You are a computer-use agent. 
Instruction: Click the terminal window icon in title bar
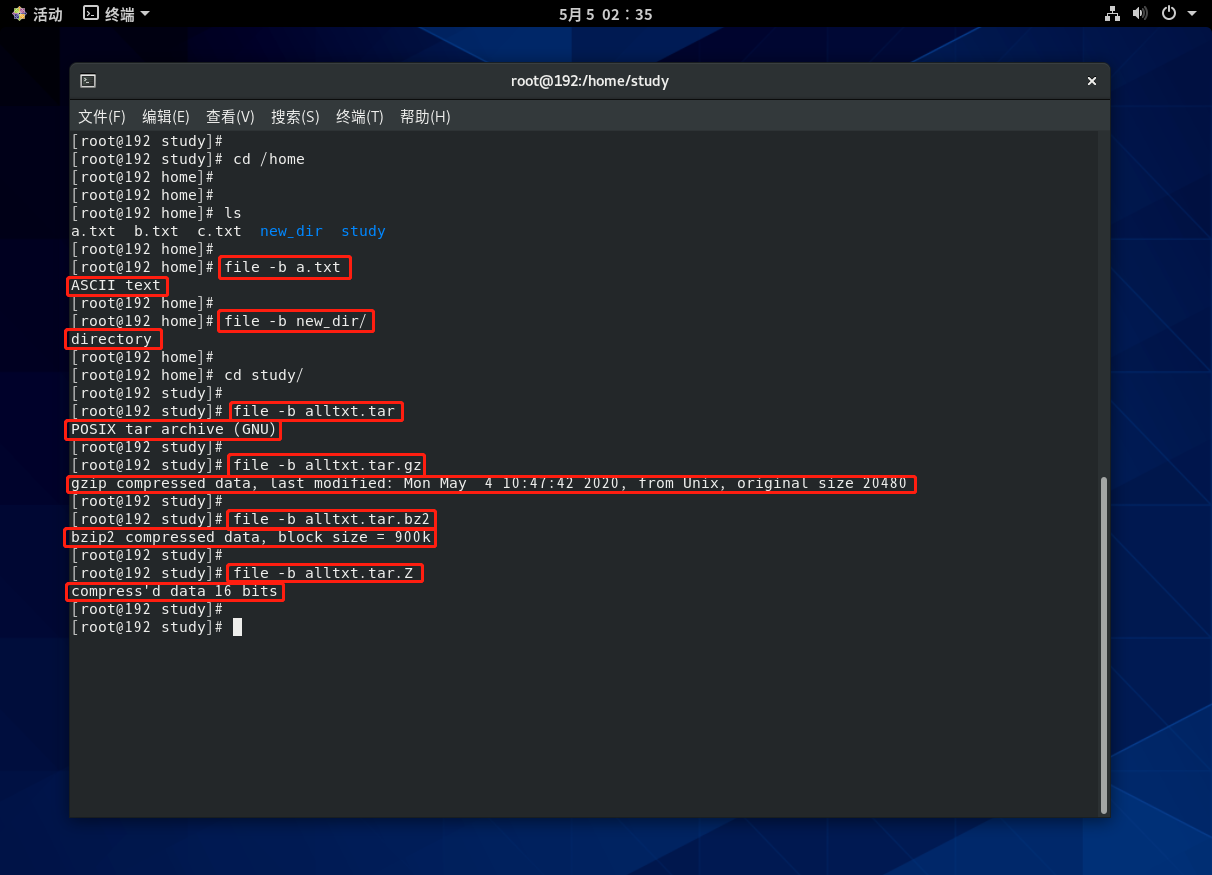88,81
